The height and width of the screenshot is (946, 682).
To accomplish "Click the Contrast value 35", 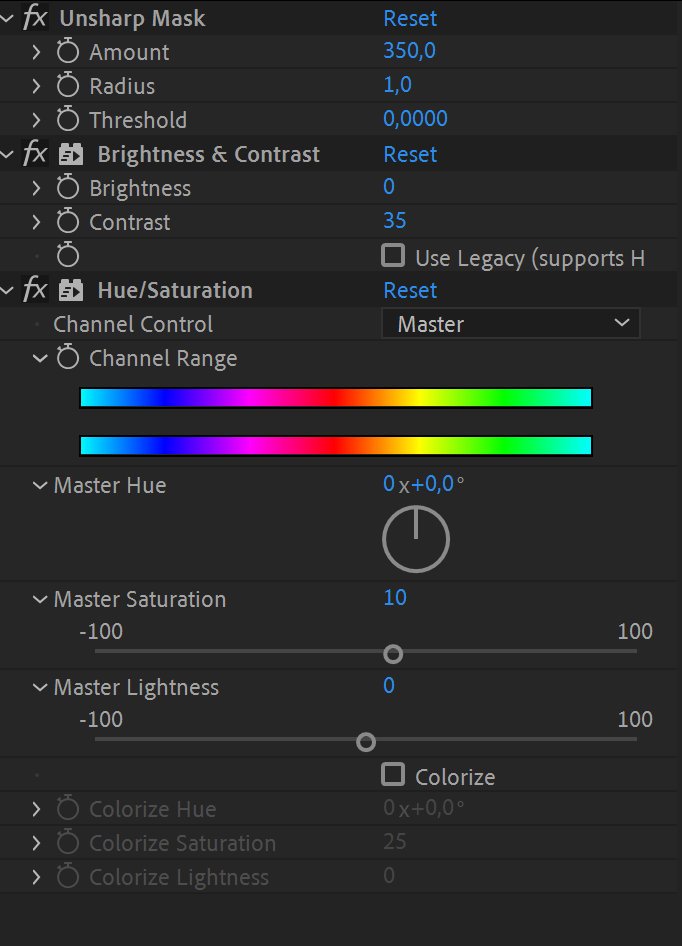I will click(x=394, y=221).
